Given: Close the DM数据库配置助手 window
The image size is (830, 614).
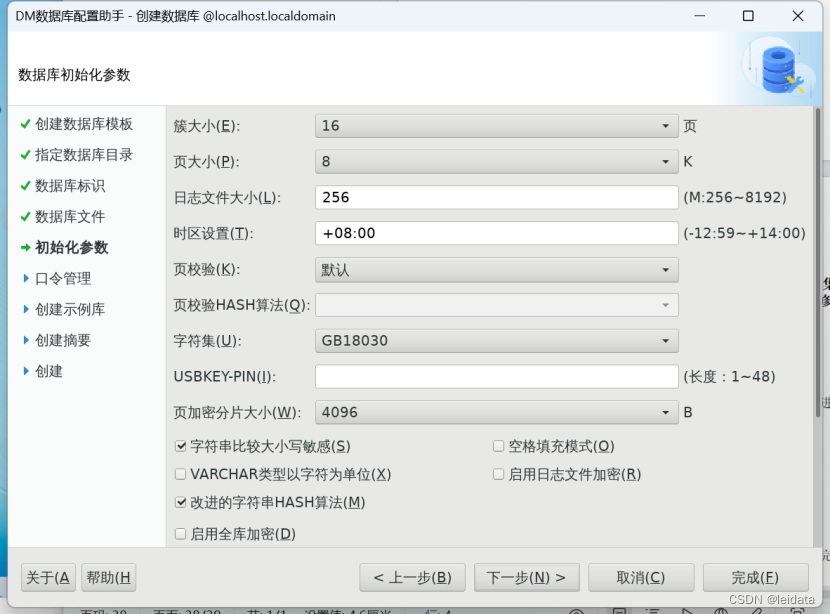Looking at the screenshot, I should point(798,16).
